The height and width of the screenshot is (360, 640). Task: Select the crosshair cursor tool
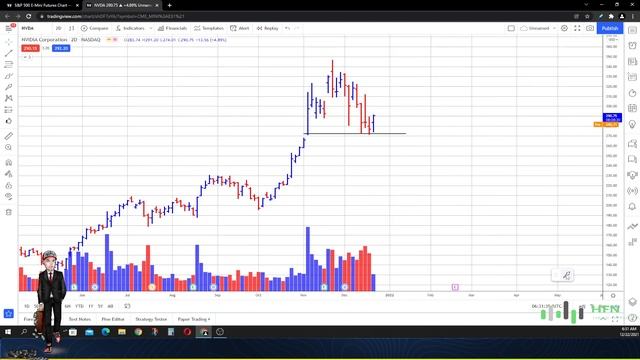tap(9, 42)
